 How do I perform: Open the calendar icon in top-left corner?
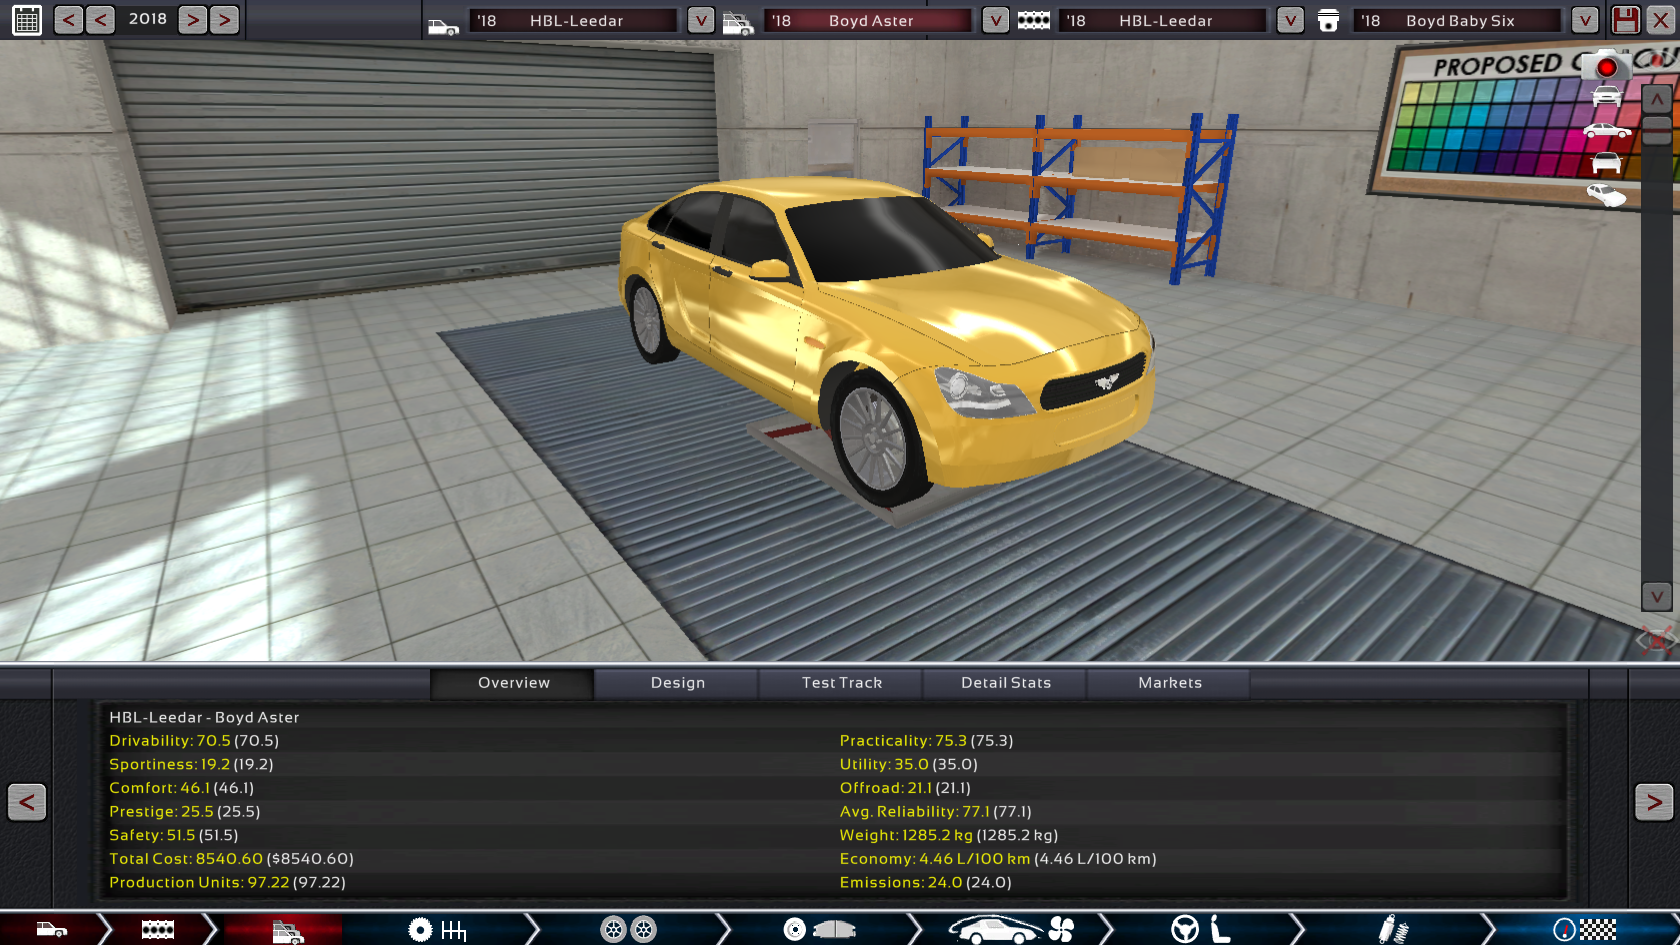(x=27, y=20)
